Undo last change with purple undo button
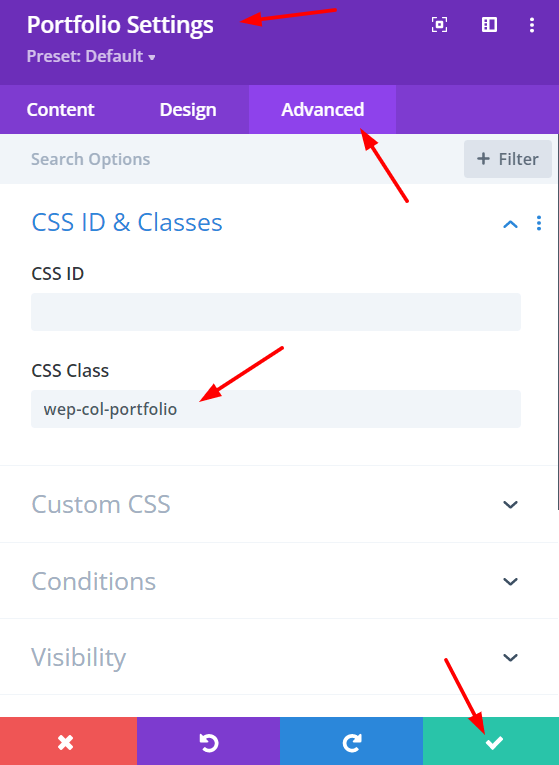The image size is (559, 765). pyautogui.click(x=208, y=741)
